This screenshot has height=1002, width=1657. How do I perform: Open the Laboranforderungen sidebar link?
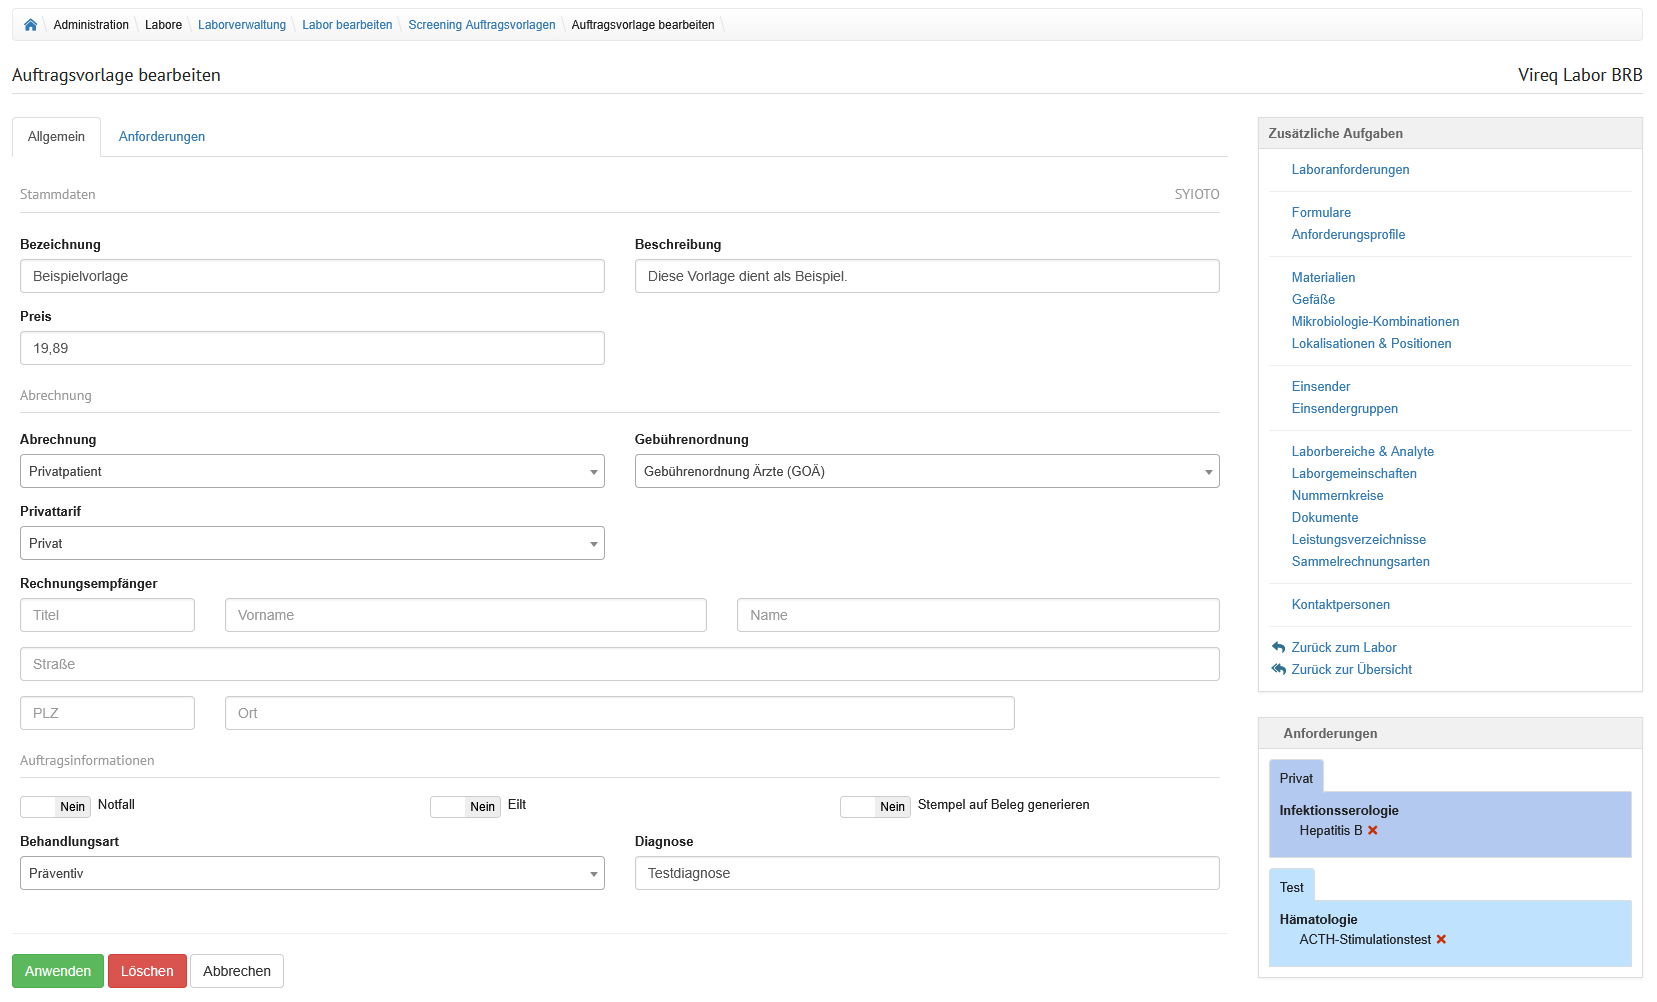coord(1350,170)
